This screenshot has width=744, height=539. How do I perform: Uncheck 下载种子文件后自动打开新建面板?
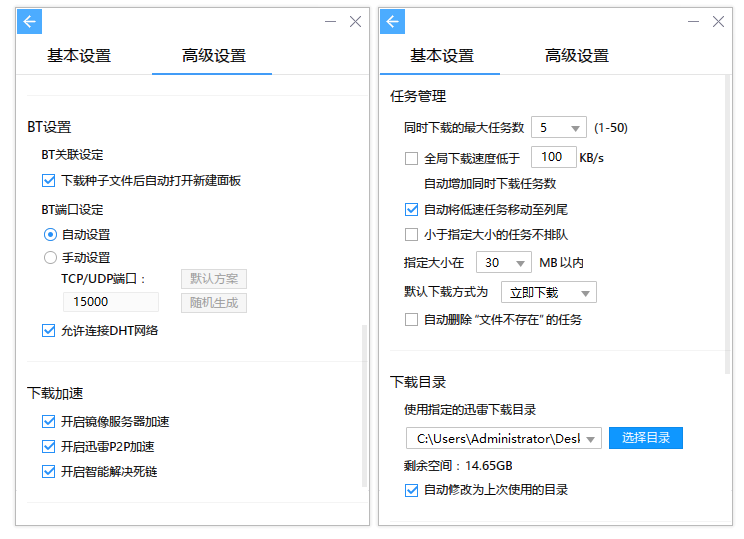pyautogui.click(x=49, y=181)
